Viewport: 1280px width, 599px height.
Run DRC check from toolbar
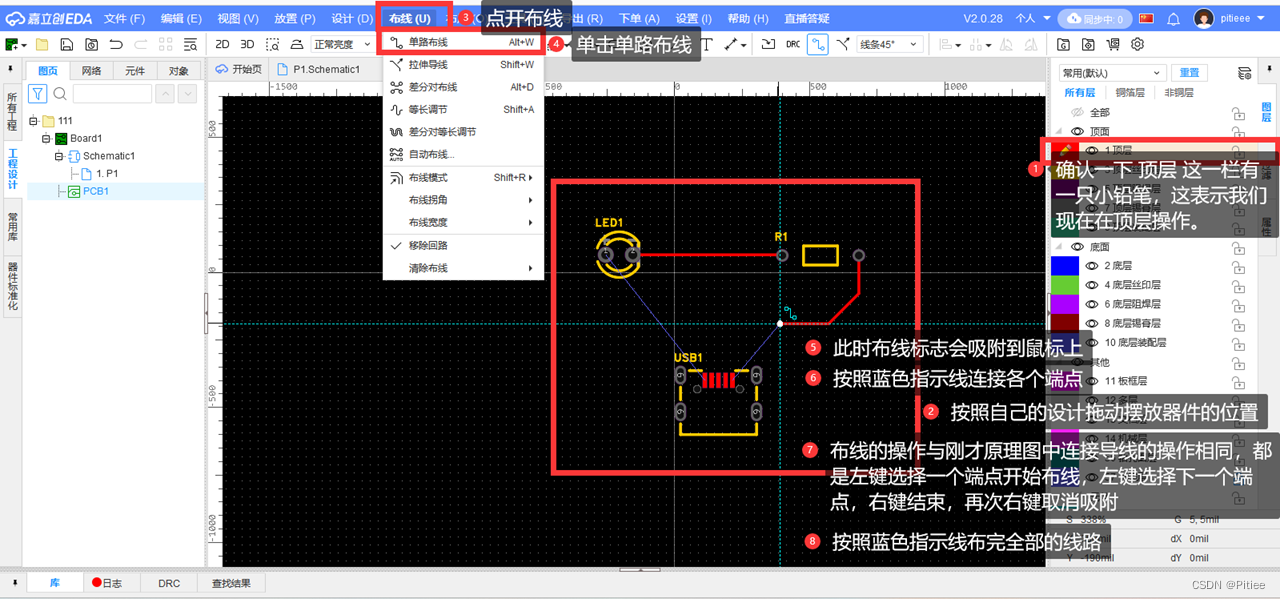[793, 44]
